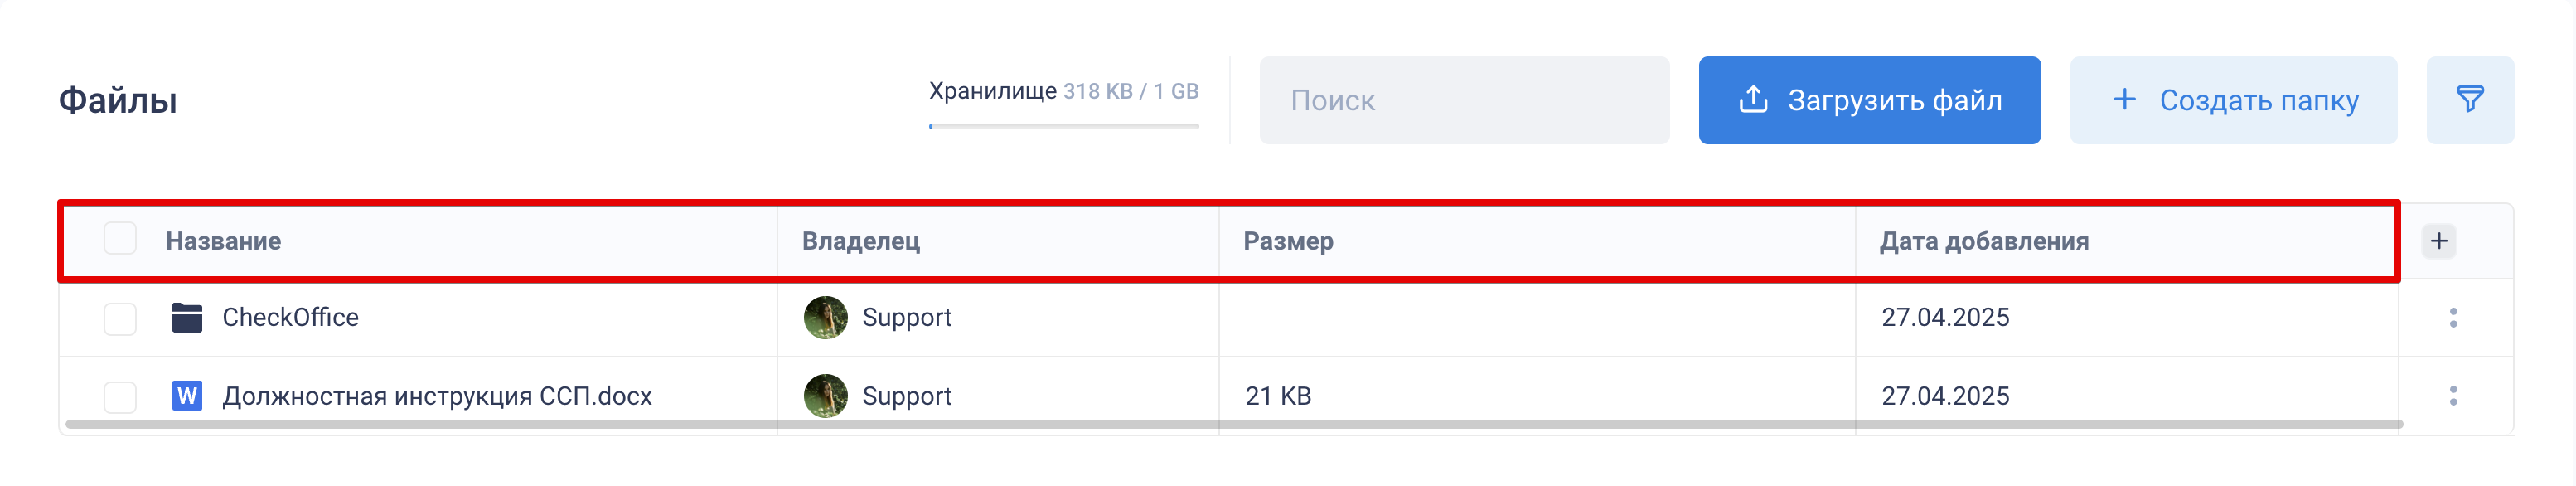Click the Создать папку button

[2233, 100]
